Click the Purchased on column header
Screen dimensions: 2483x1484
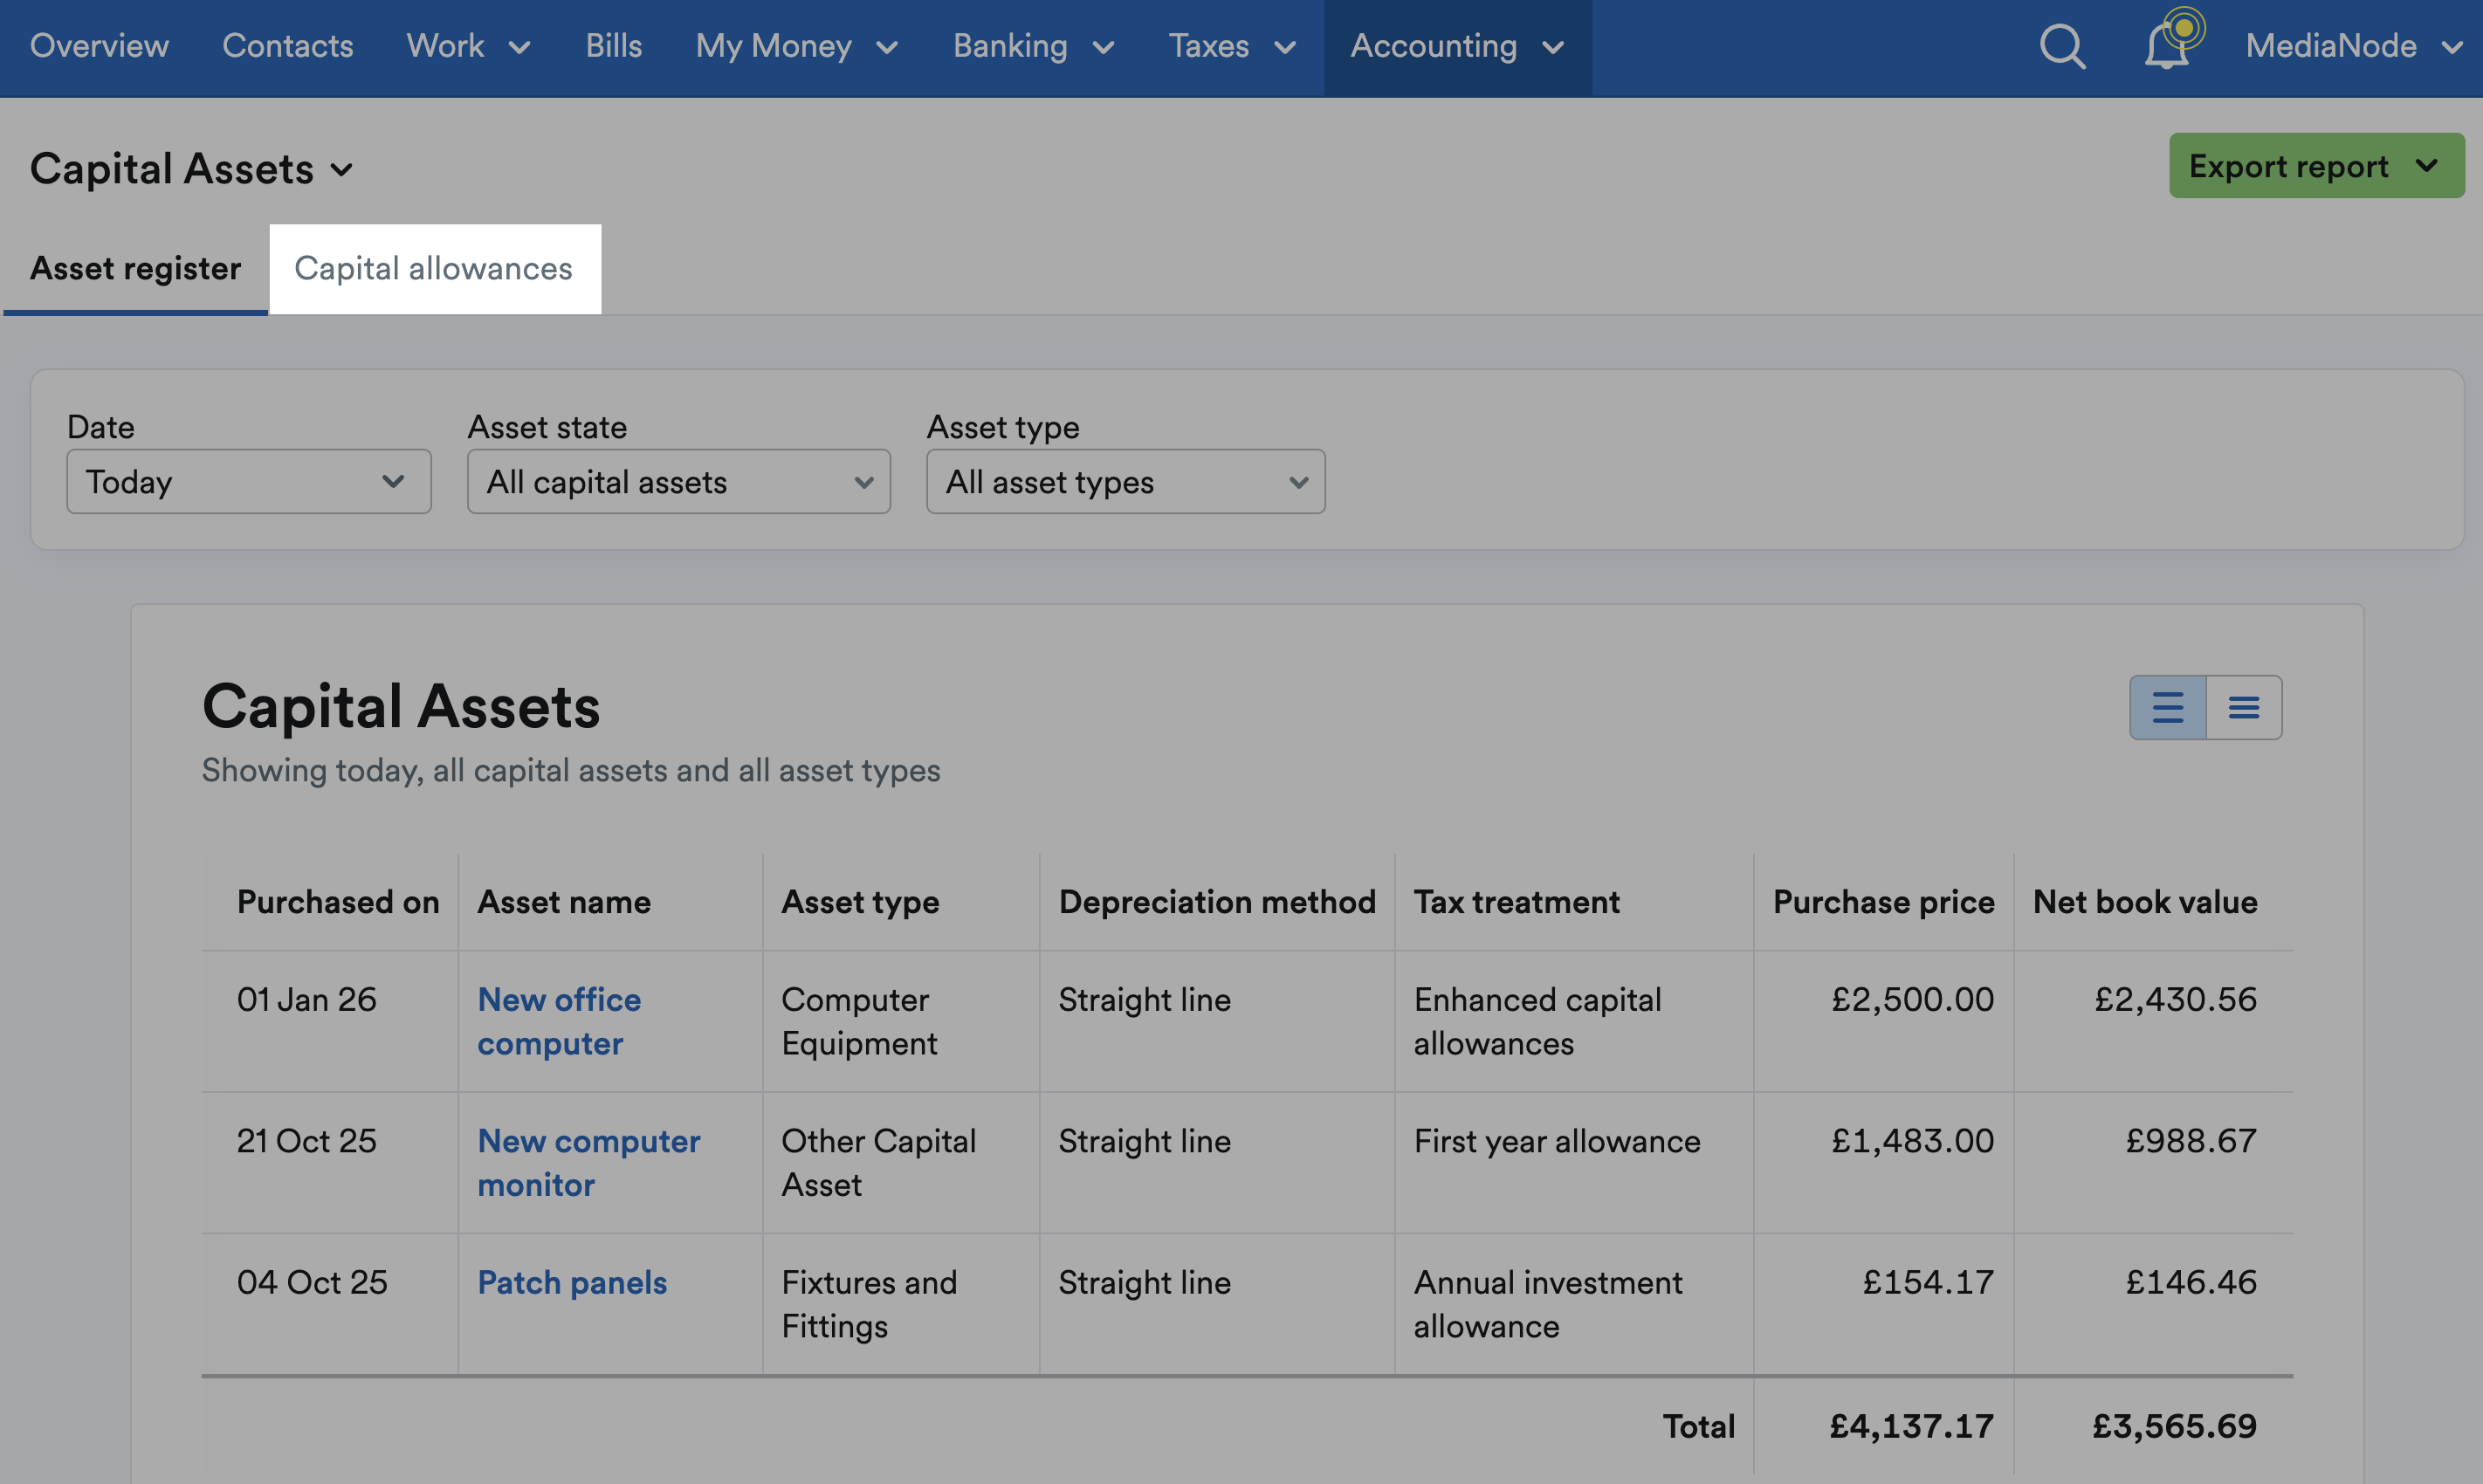pos(338,902)
